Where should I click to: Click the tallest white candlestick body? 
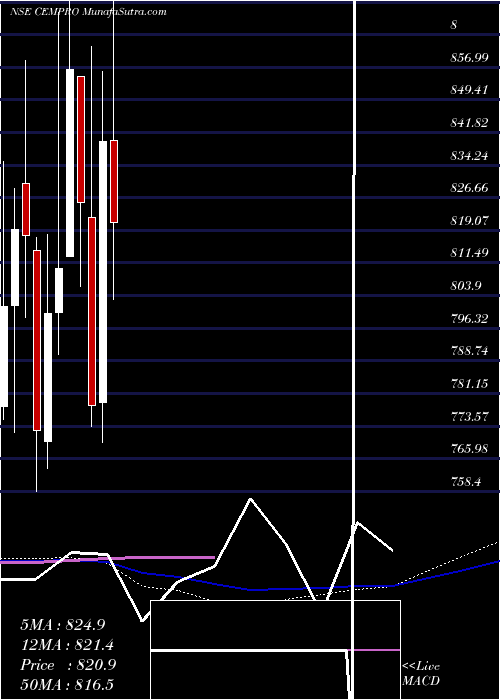coord(103,272)
